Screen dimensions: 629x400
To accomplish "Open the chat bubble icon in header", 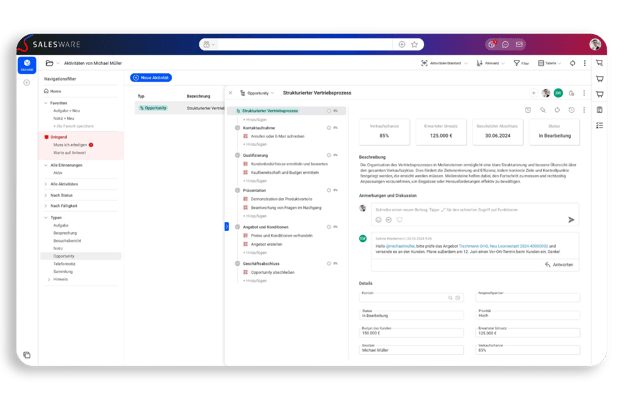I will pyautogui.click(x=505, y=45).
